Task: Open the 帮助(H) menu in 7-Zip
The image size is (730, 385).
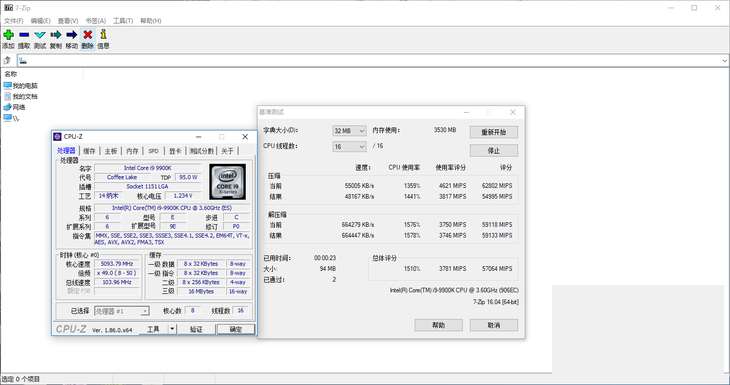Action: pos(151,21)
